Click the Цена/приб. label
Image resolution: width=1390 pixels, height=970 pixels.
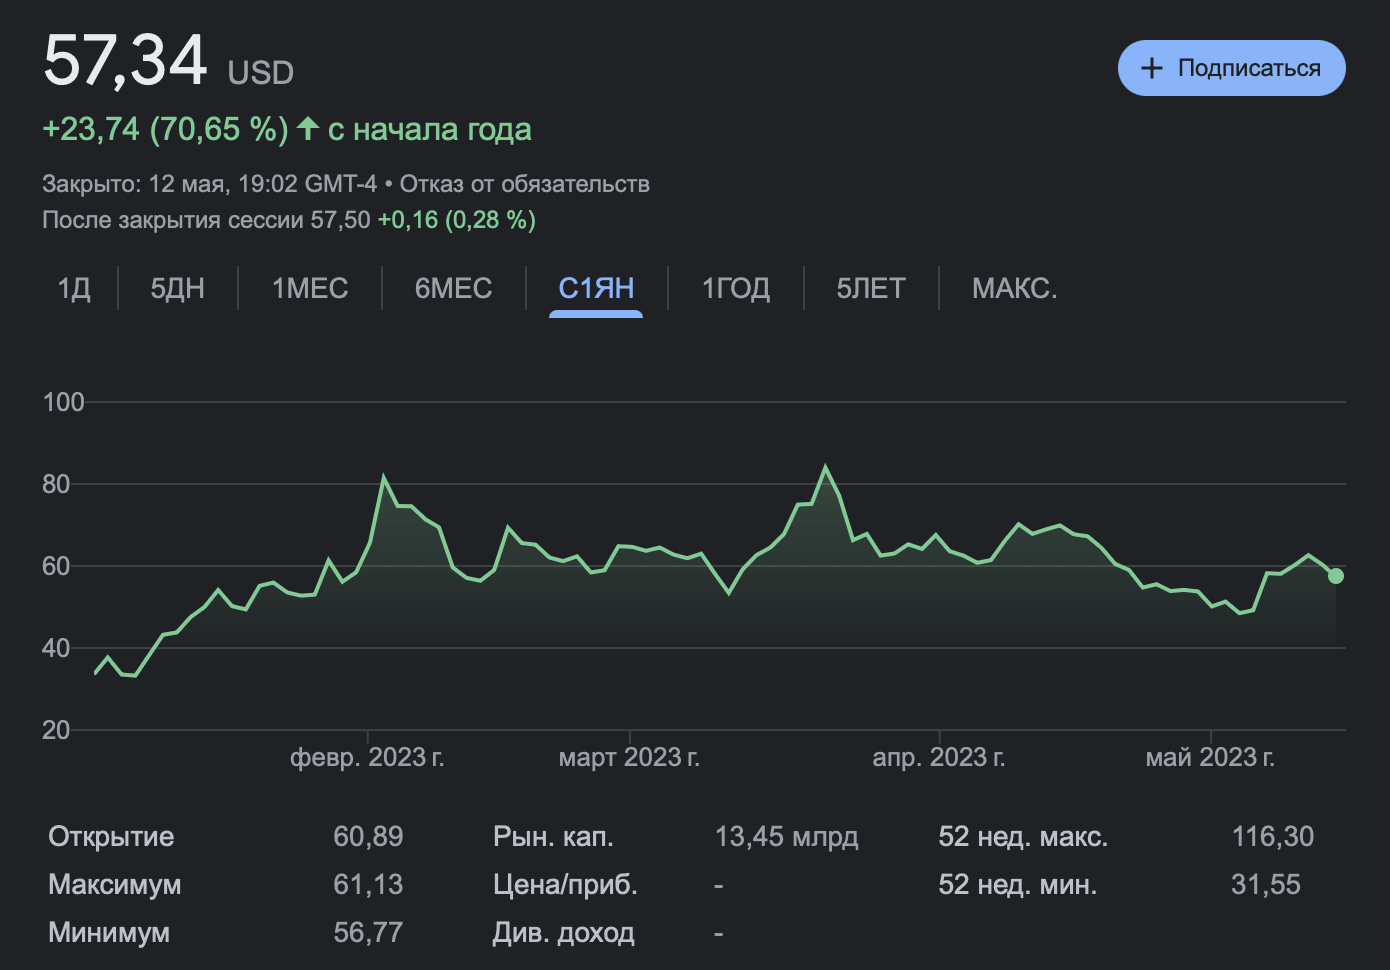point(565,884)
